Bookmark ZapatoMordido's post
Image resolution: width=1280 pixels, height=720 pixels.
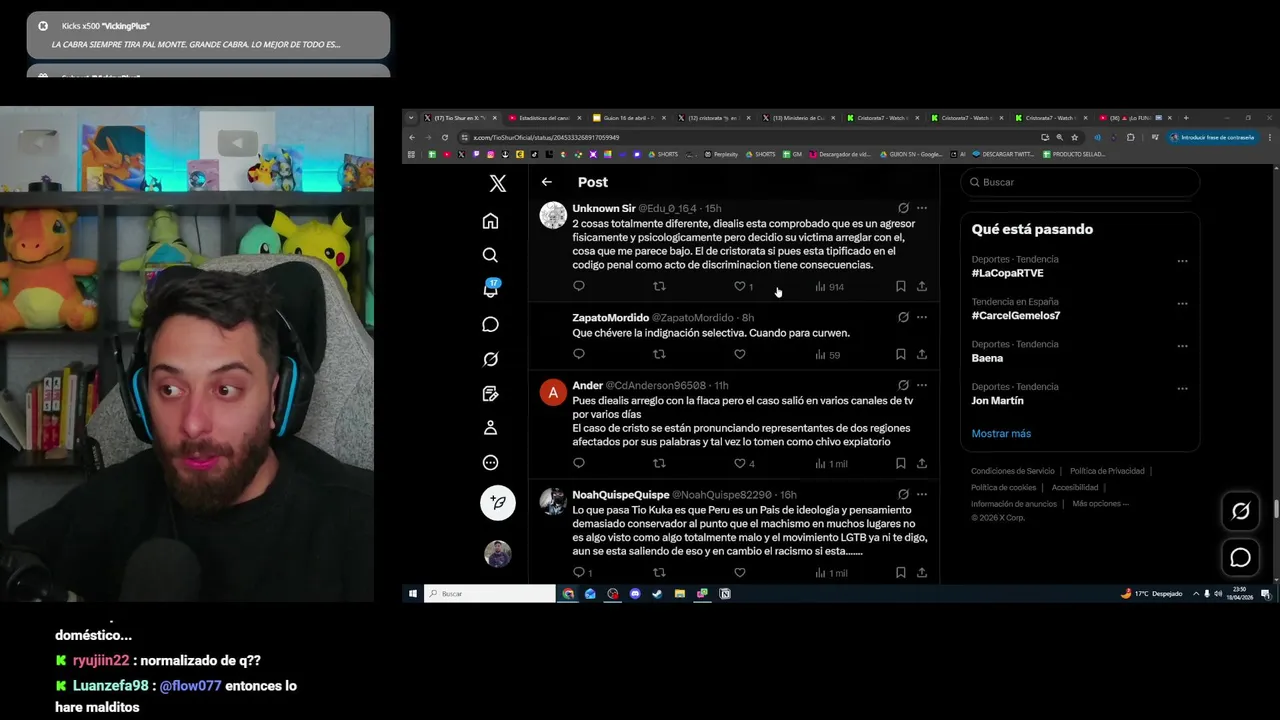pos(900,354)
